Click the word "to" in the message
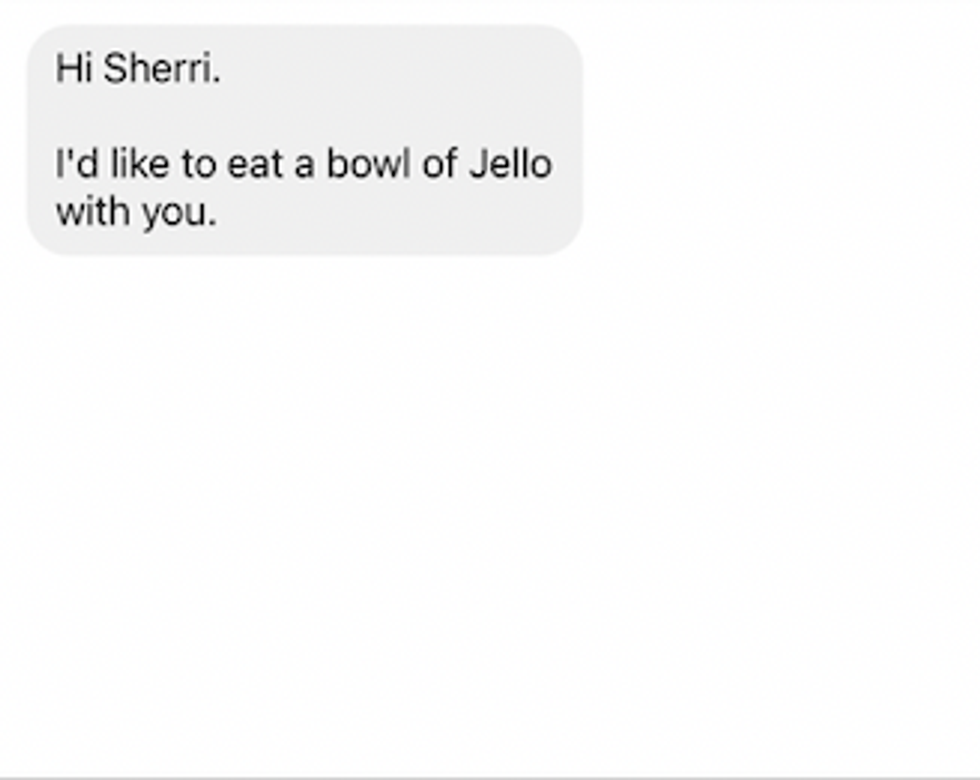Screen dimensions: 980x780 click(198, 165)
